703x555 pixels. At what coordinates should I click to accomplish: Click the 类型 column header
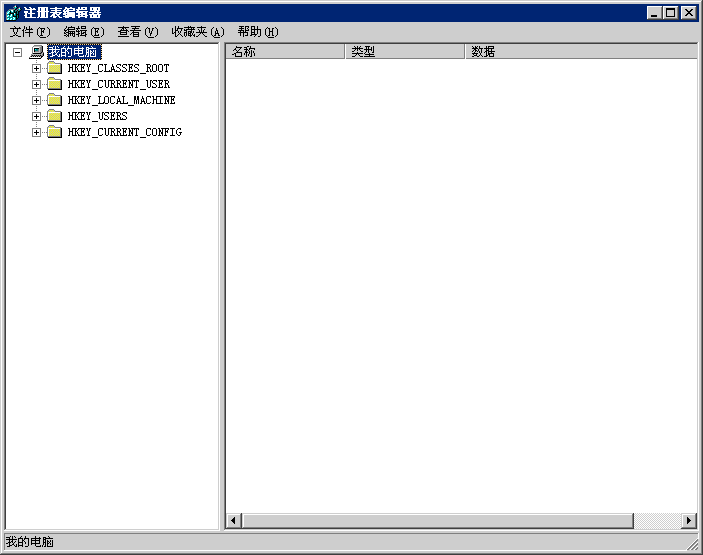click(x=404, y=52)
